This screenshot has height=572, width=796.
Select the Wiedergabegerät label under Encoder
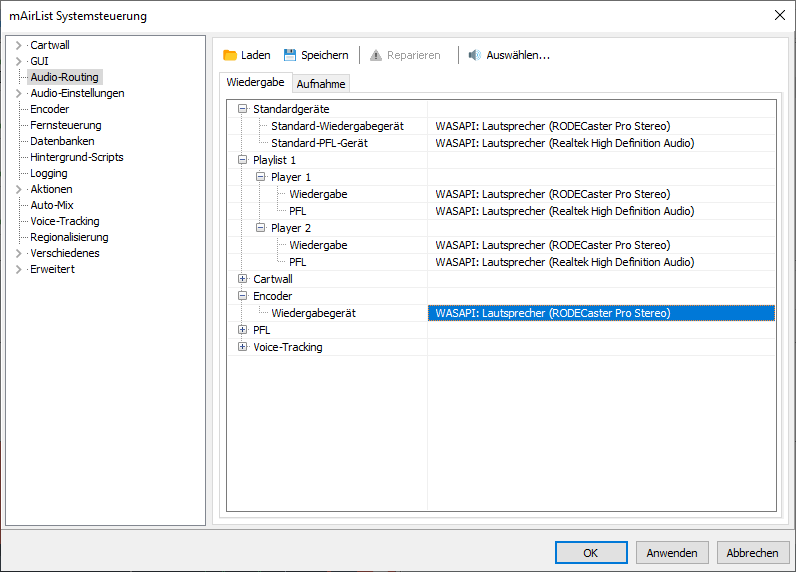[x=313, y=313]
